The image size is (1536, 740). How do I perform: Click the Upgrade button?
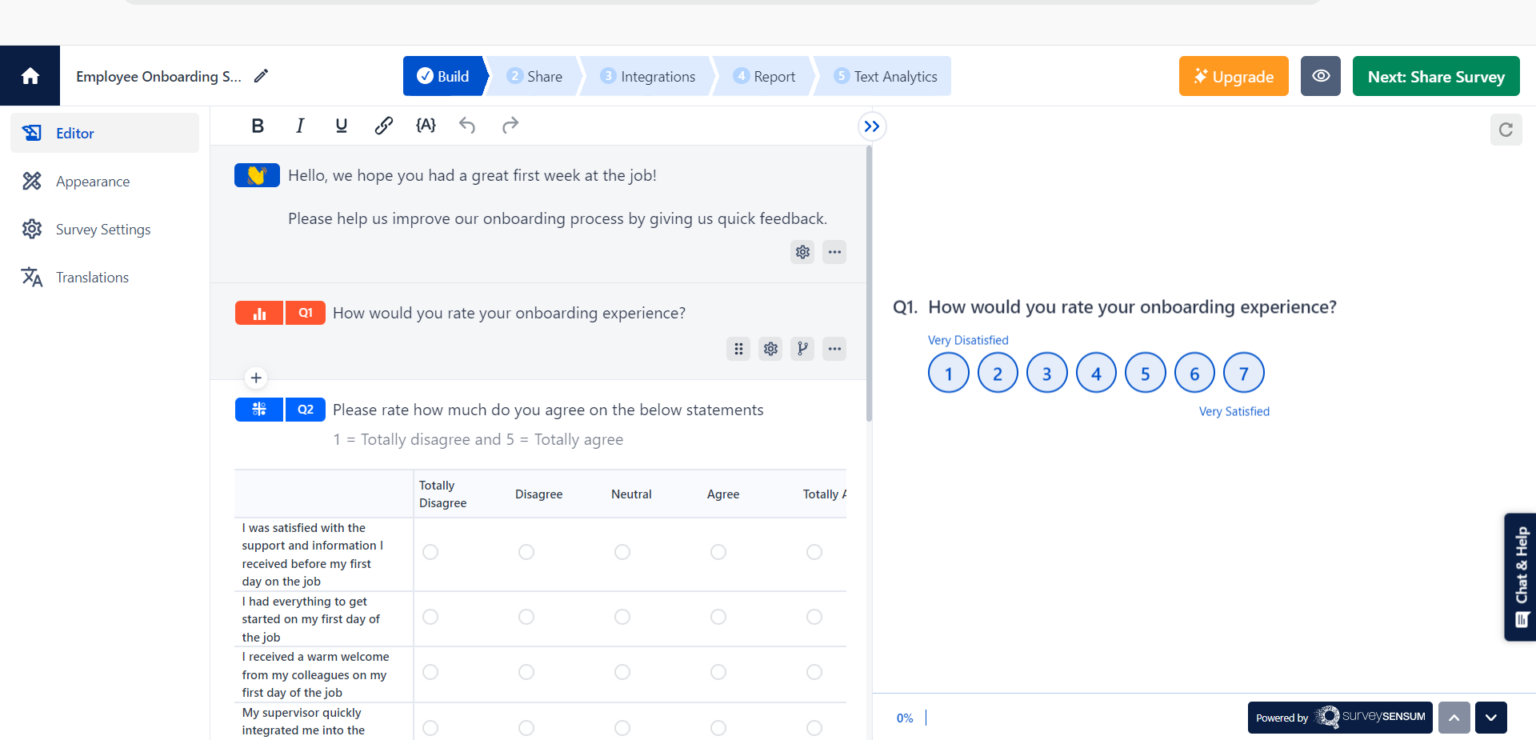click(x=1233, y=75)
